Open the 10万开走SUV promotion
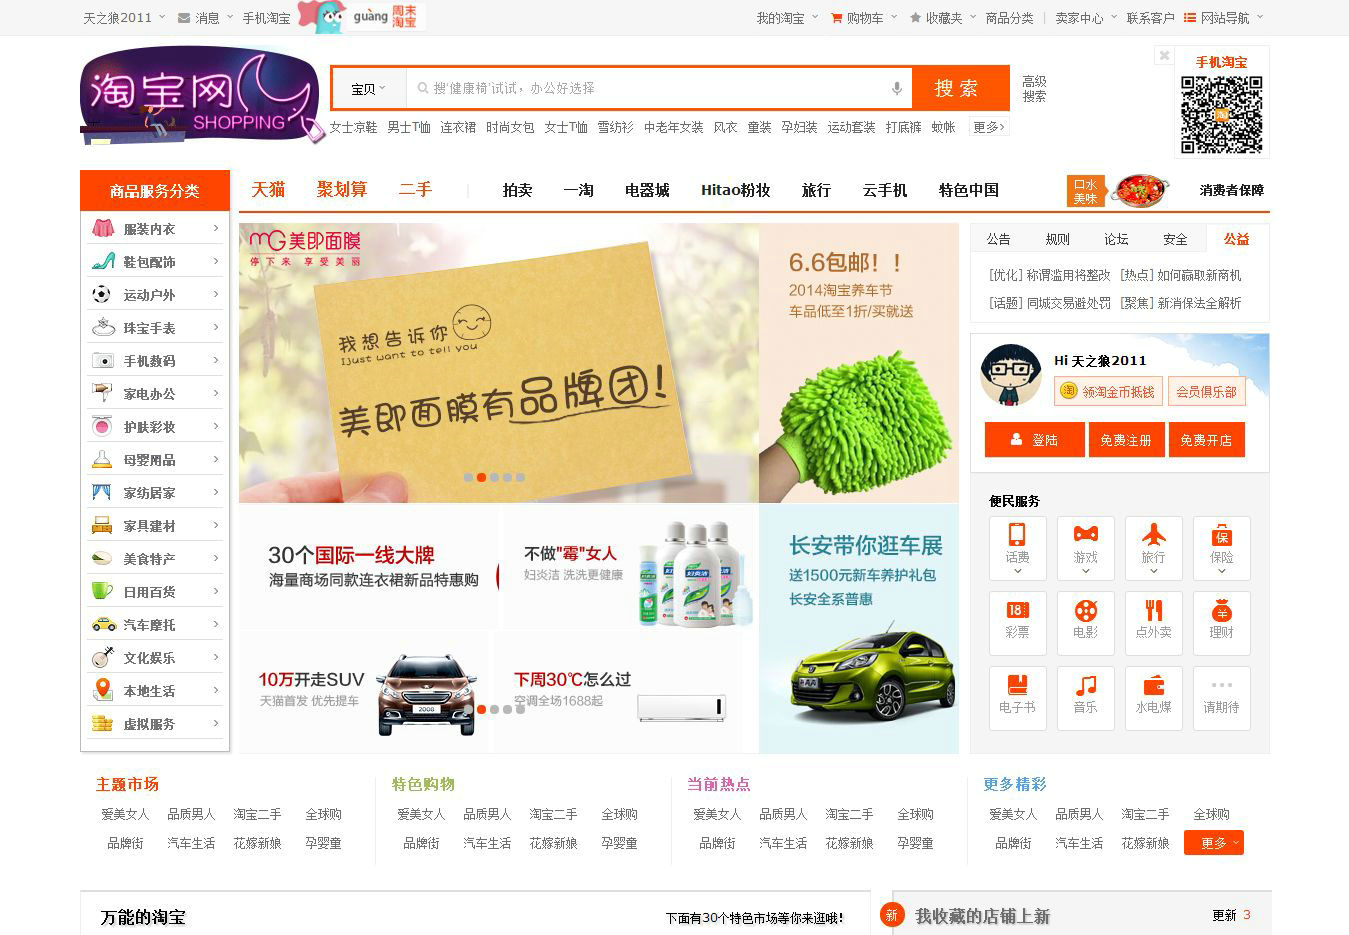The height and width of the screenshot is (935, 1349). pyautogui.click(x=365, y=691)
